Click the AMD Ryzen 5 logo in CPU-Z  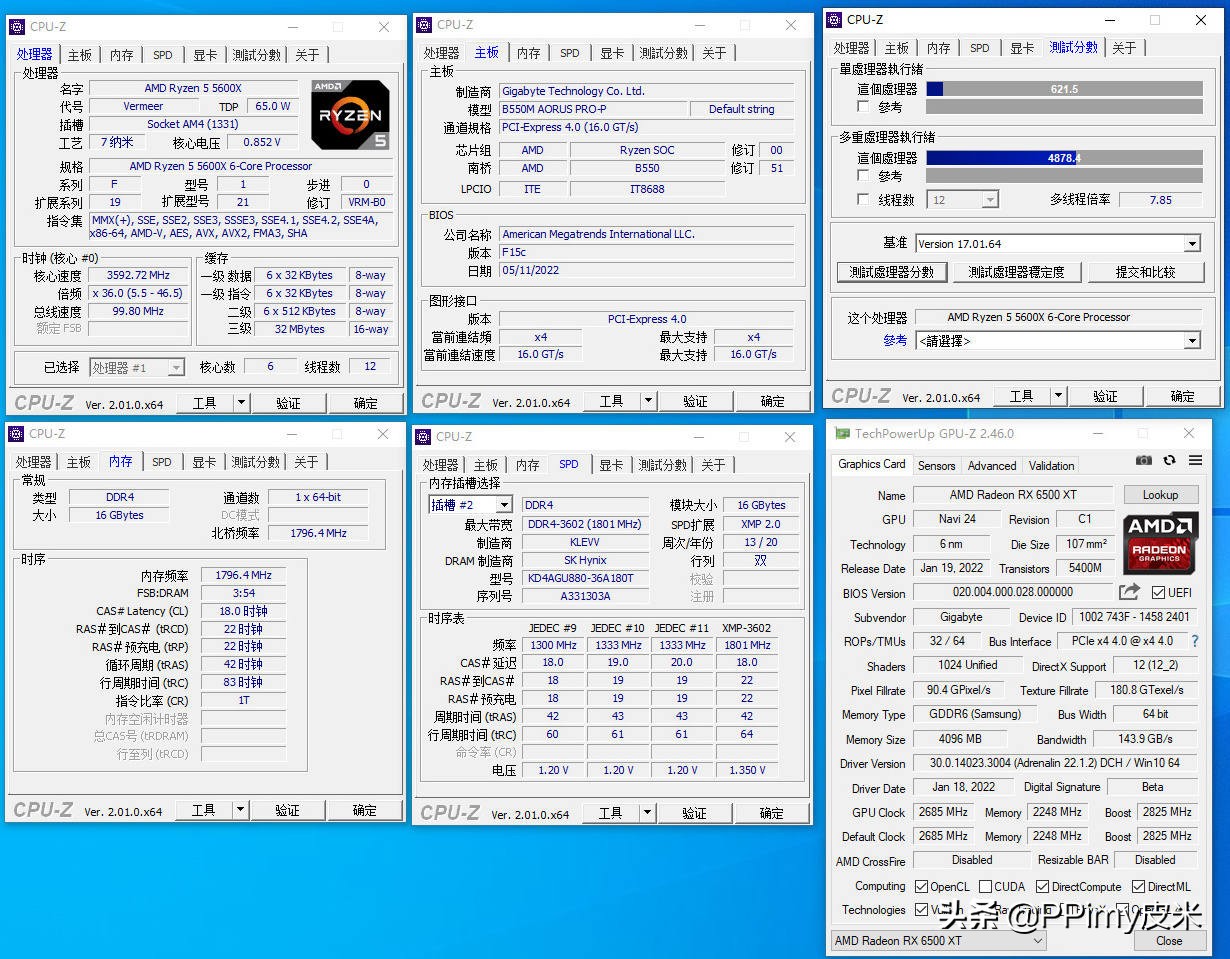(x=348, y=113)
